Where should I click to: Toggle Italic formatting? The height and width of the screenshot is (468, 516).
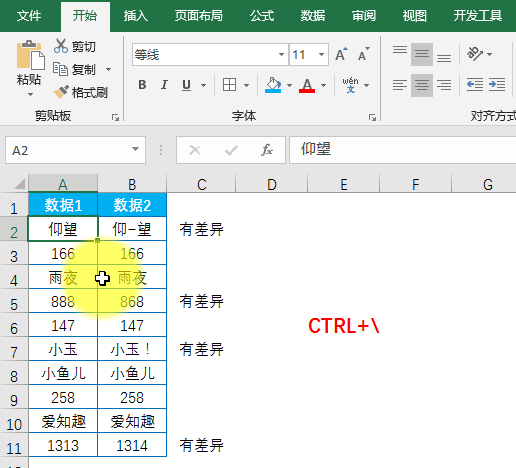164,85
